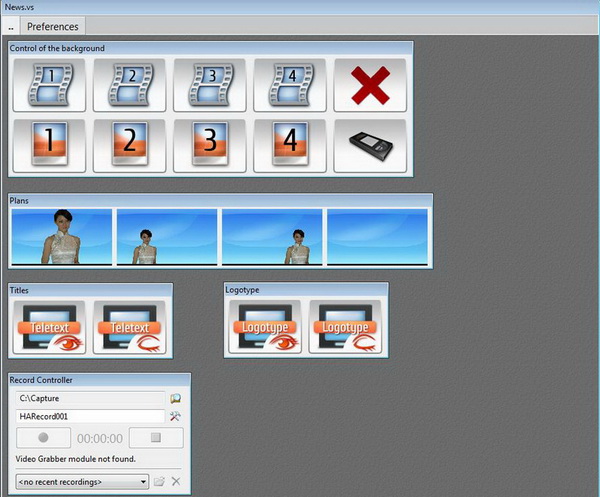Remove background with the red X

click(x=370, y=85)
